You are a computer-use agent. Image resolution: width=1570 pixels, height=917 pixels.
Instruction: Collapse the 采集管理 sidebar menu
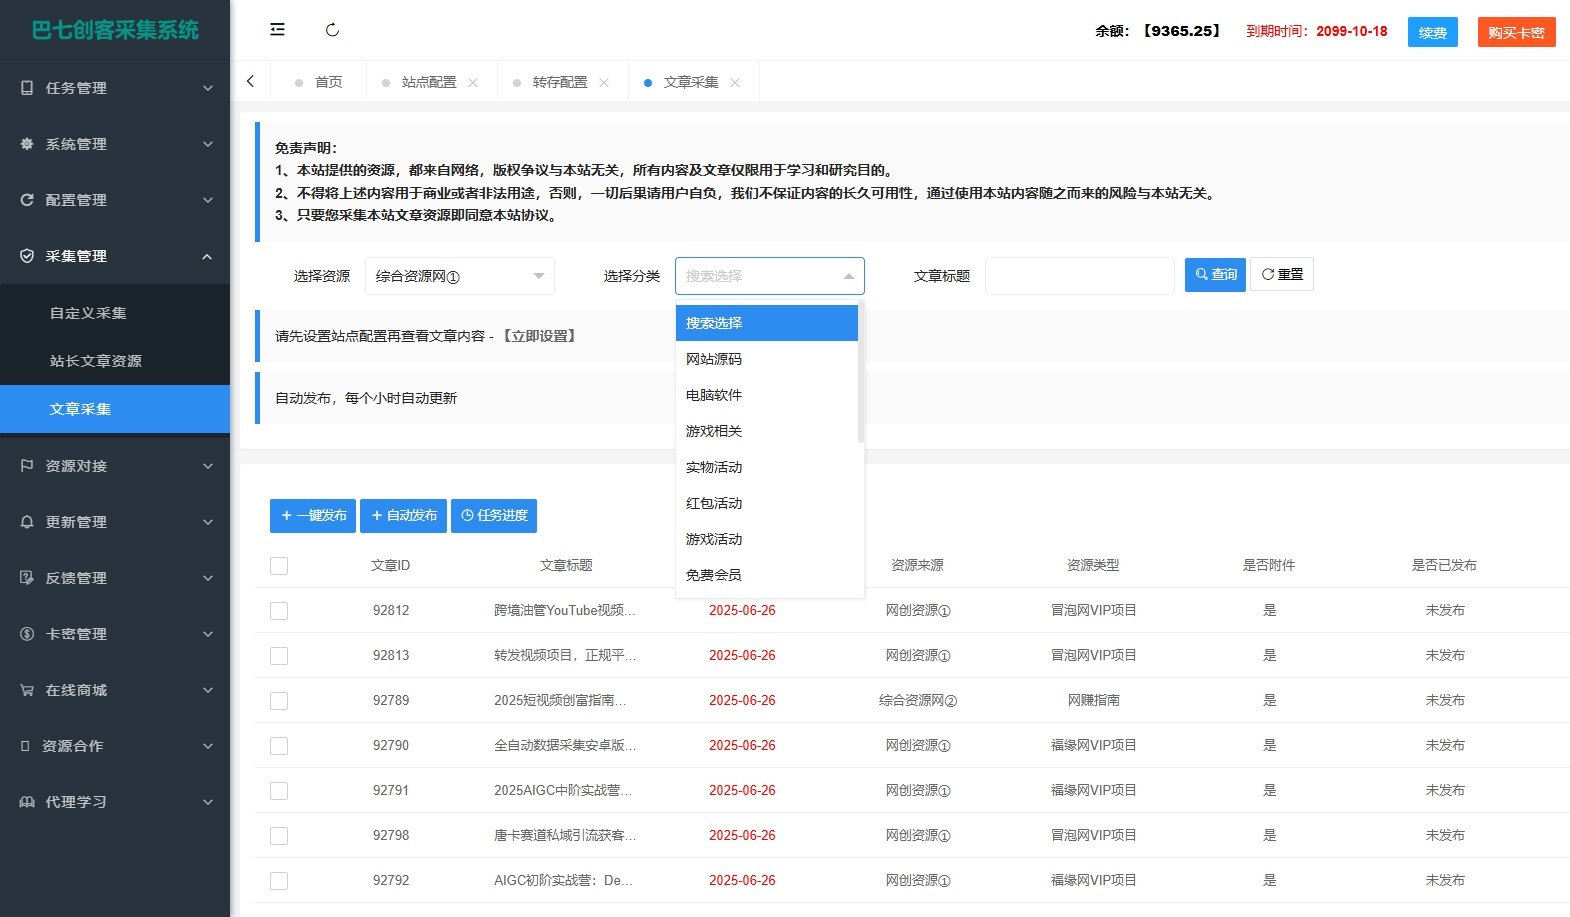click(x=115, y=256)
